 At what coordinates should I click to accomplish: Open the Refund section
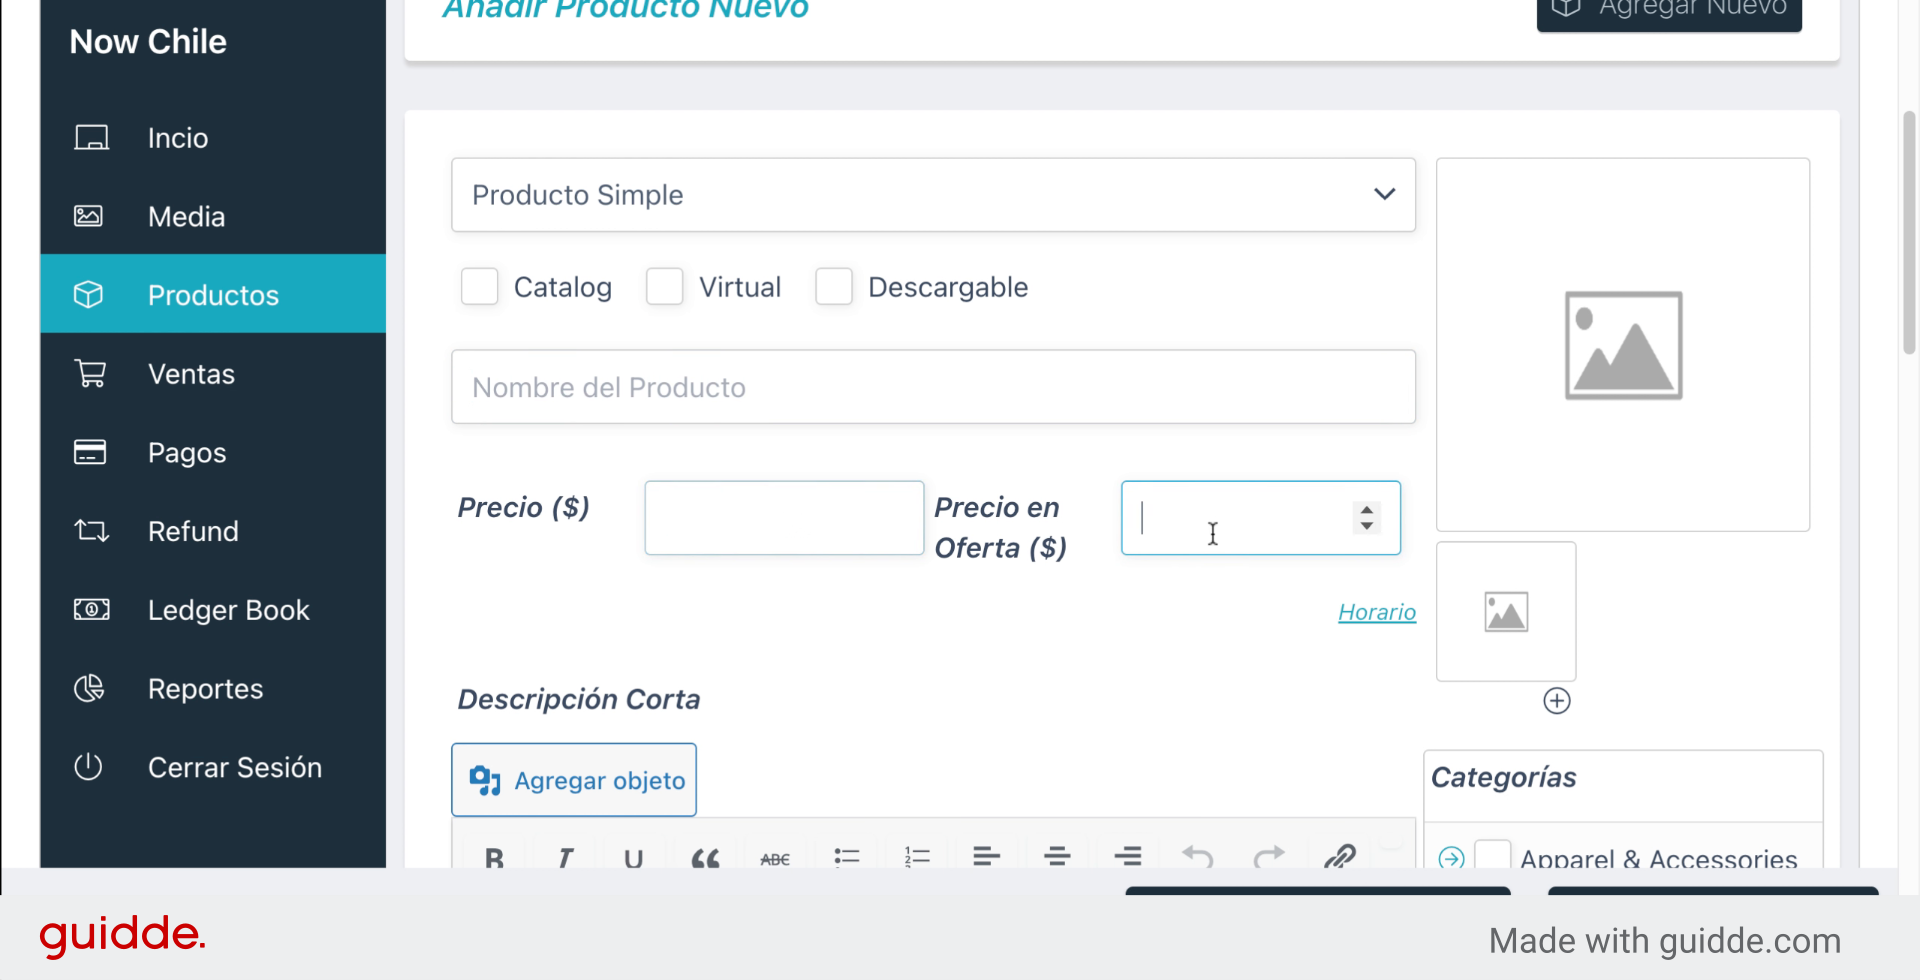coord(213,531)
